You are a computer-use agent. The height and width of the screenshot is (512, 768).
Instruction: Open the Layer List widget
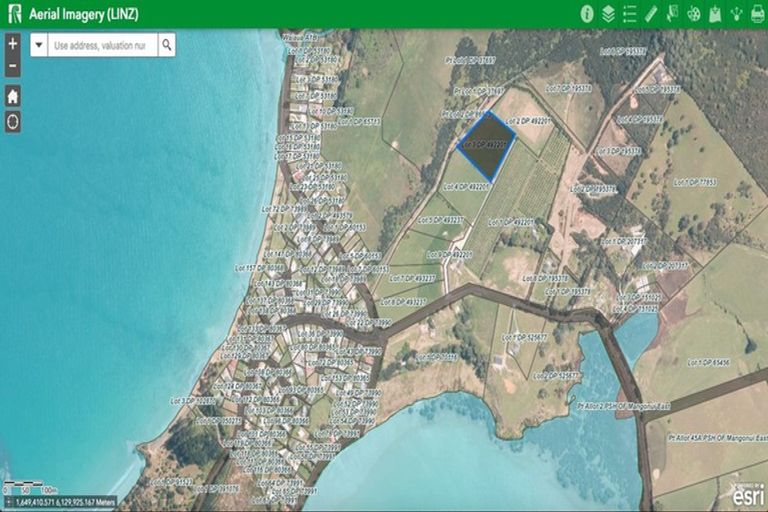pyautogui.click(x=609, y=14)
